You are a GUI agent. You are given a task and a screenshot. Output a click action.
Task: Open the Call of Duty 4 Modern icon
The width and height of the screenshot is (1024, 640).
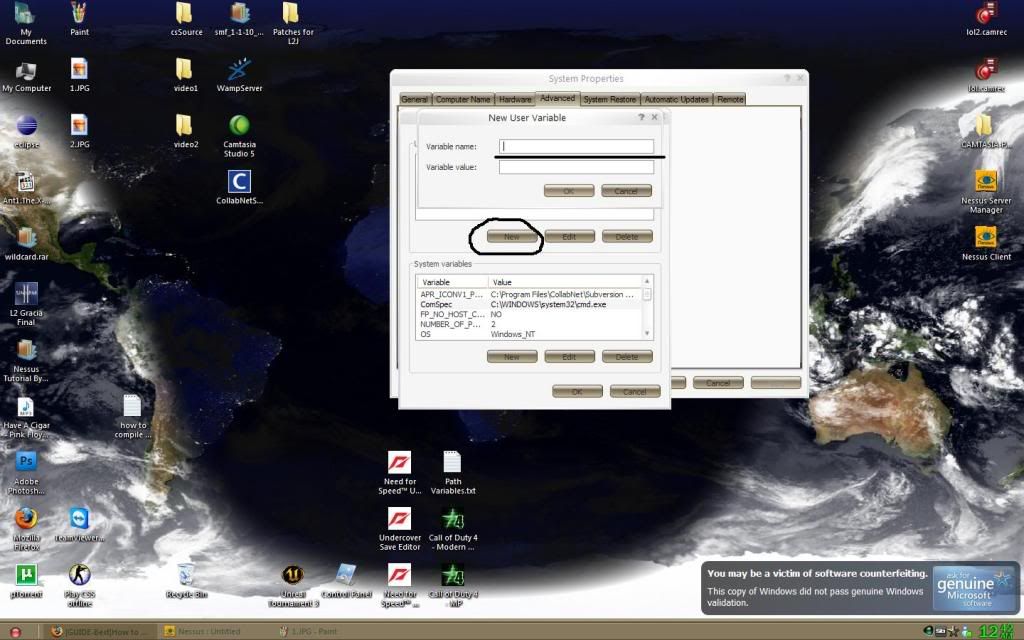coord(452,520)
